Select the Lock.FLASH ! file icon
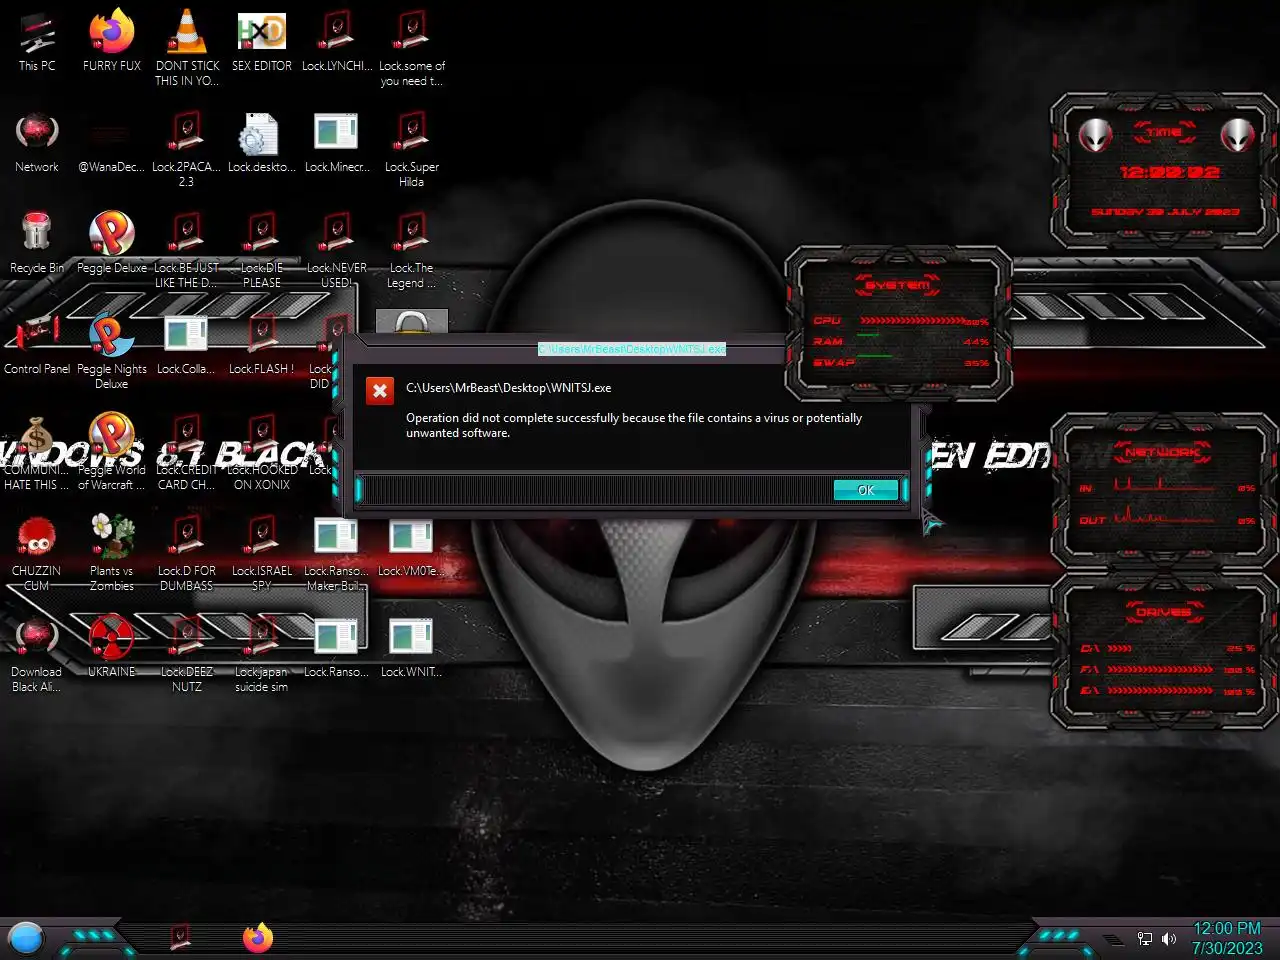 (262, 345)
